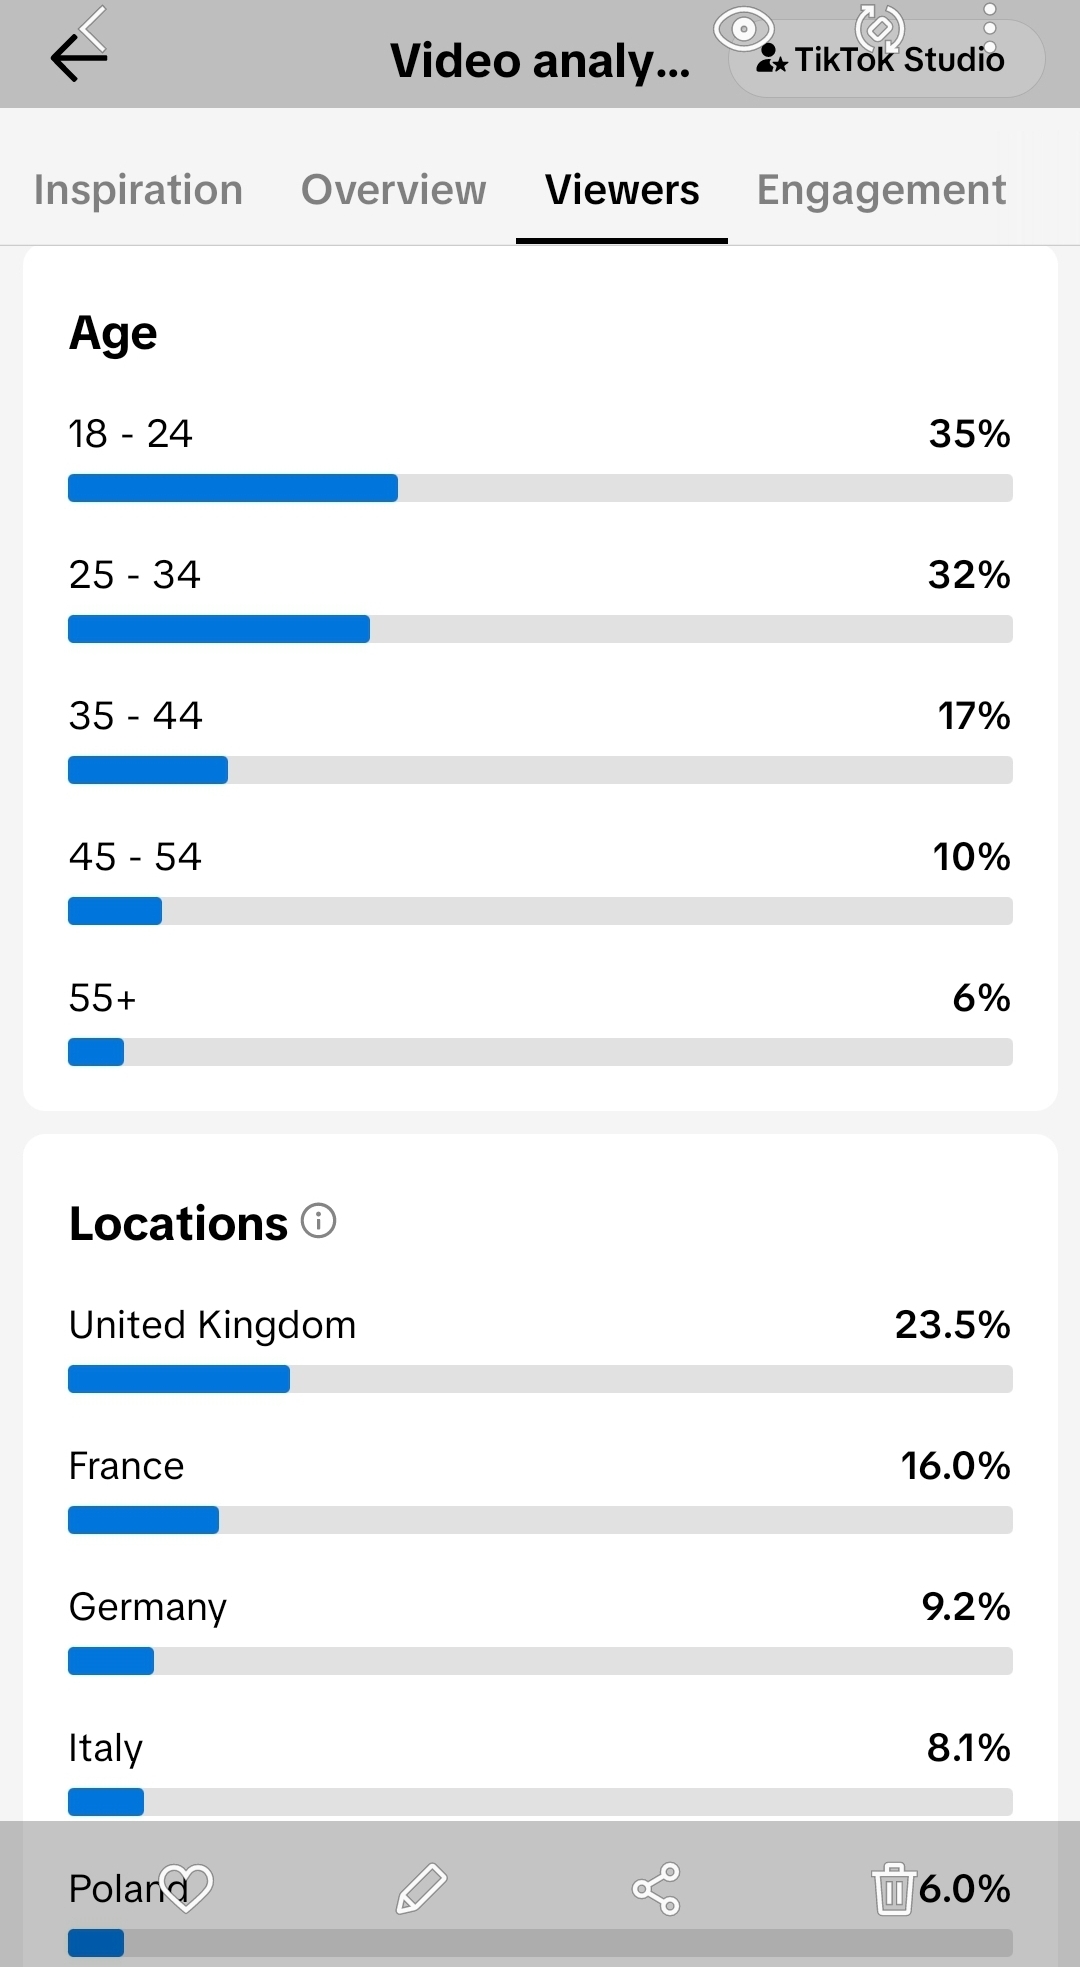Tap the share icon

656,1888
